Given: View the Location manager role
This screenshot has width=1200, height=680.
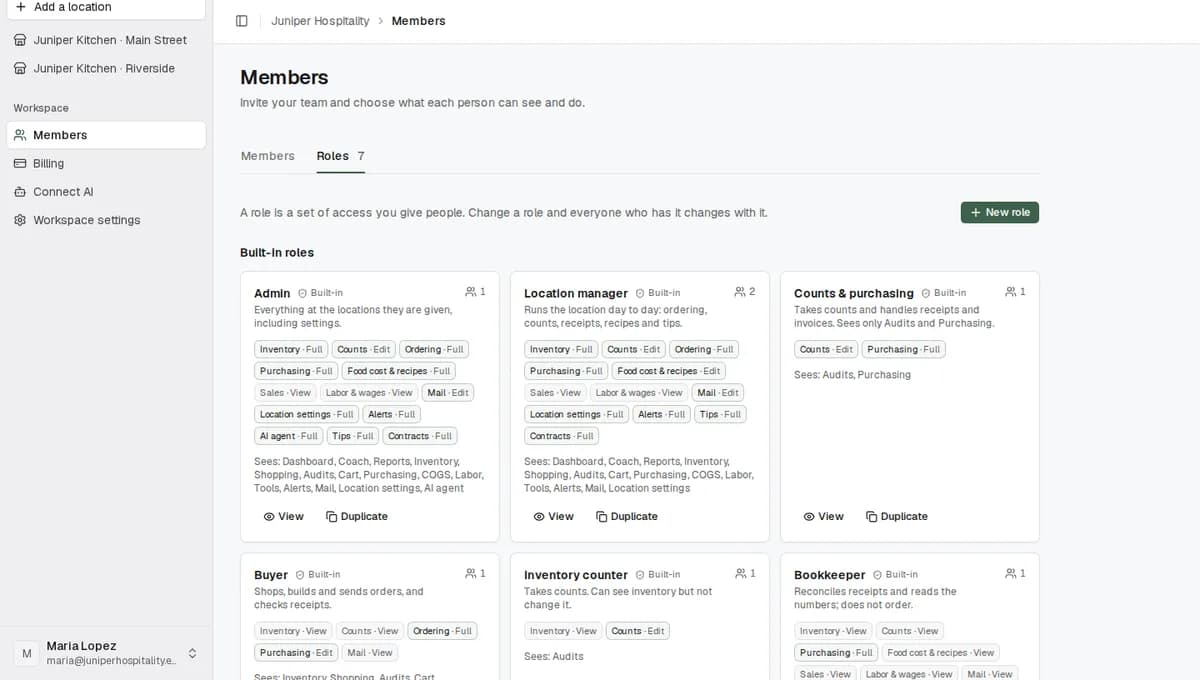Looking at the screenshot, I should [554, 516].
